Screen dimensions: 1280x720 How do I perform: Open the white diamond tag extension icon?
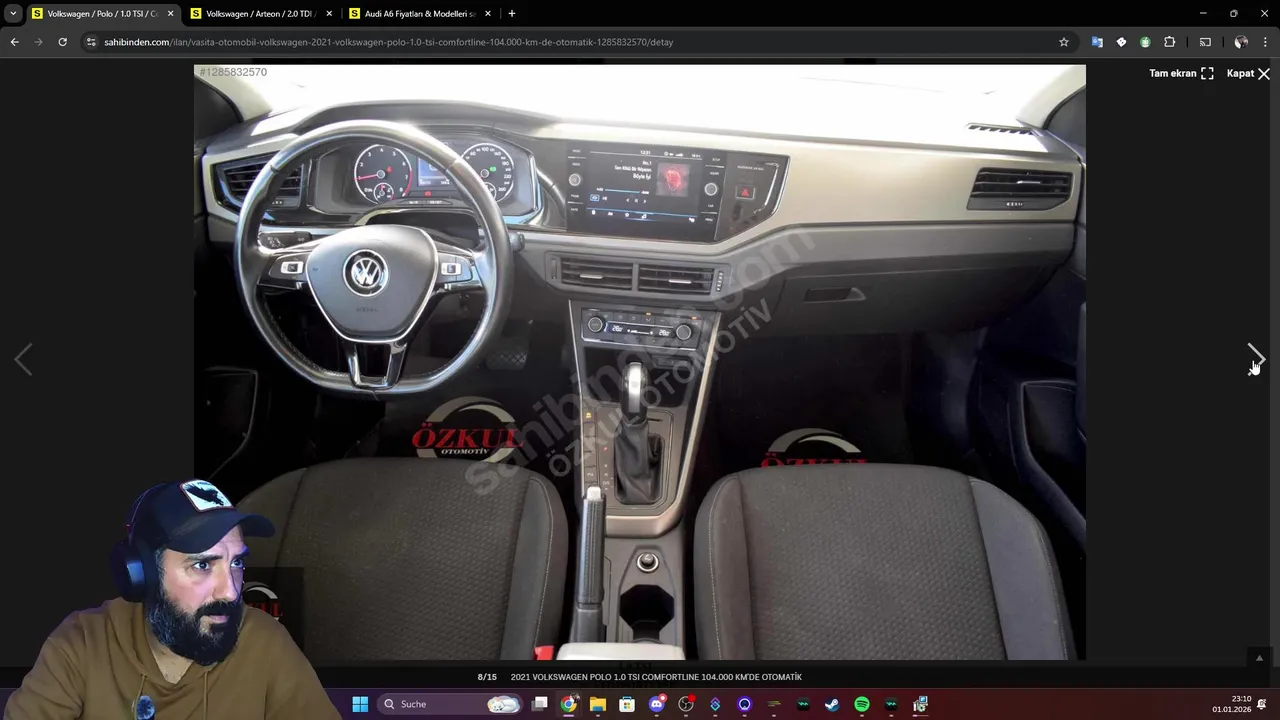point(1121,42)
